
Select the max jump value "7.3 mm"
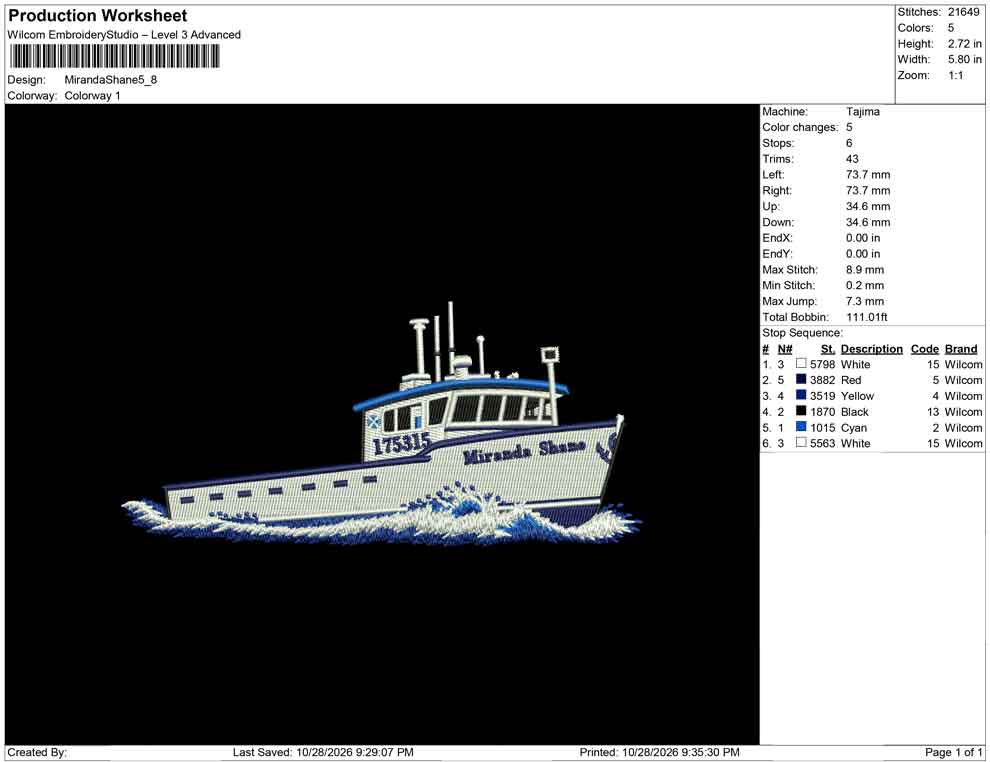click(x=865, y=301)
